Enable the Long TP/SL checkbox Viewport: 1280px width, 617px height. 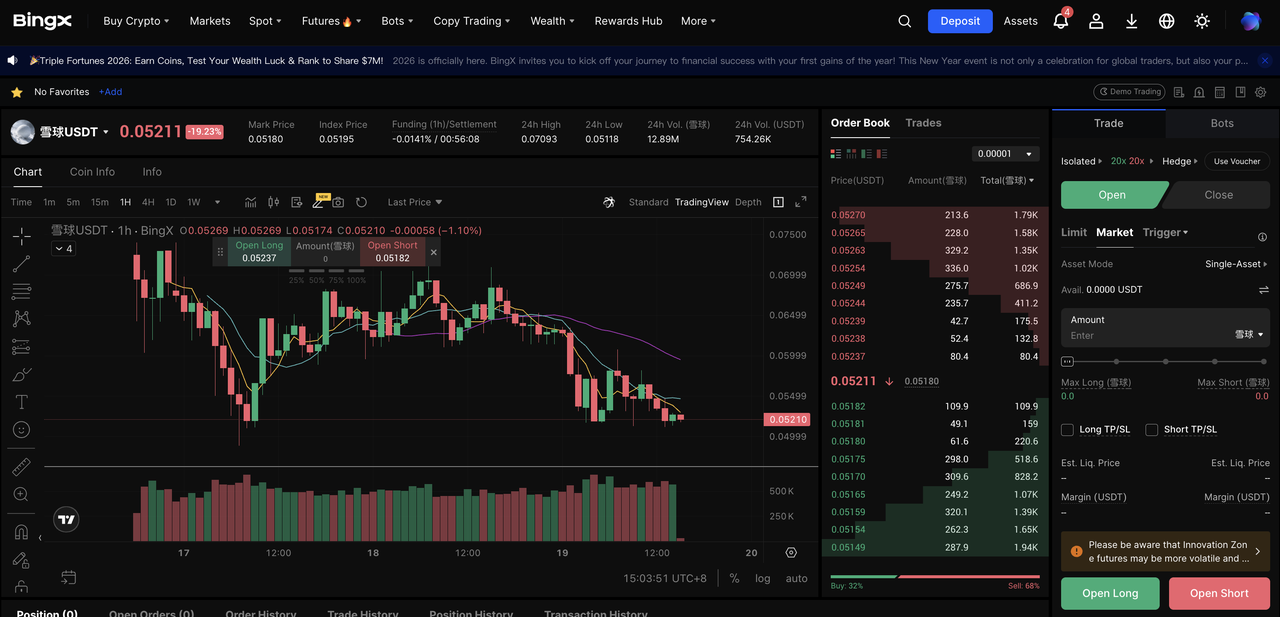tap(1068, 430)
